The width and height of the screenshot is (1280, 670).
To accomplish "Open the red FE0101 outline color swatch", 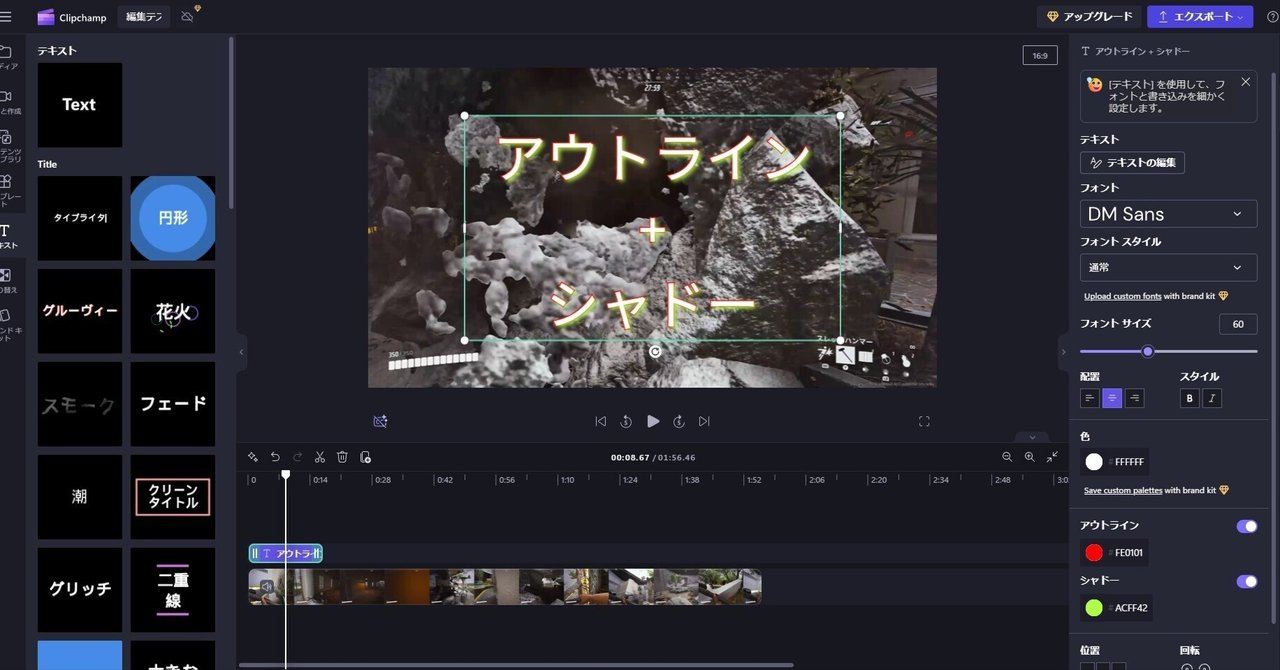I will (x=1095, y=551).
